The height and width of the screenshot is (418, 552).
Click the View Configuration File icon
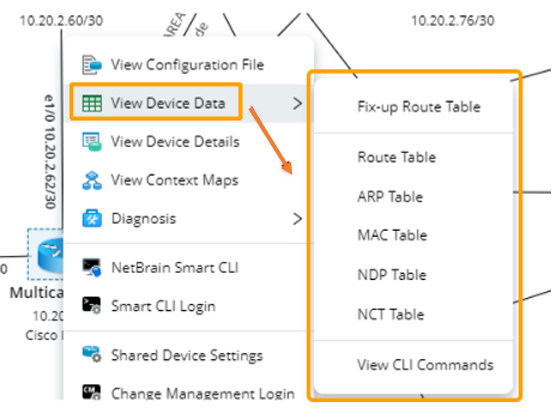pos(92,65)
